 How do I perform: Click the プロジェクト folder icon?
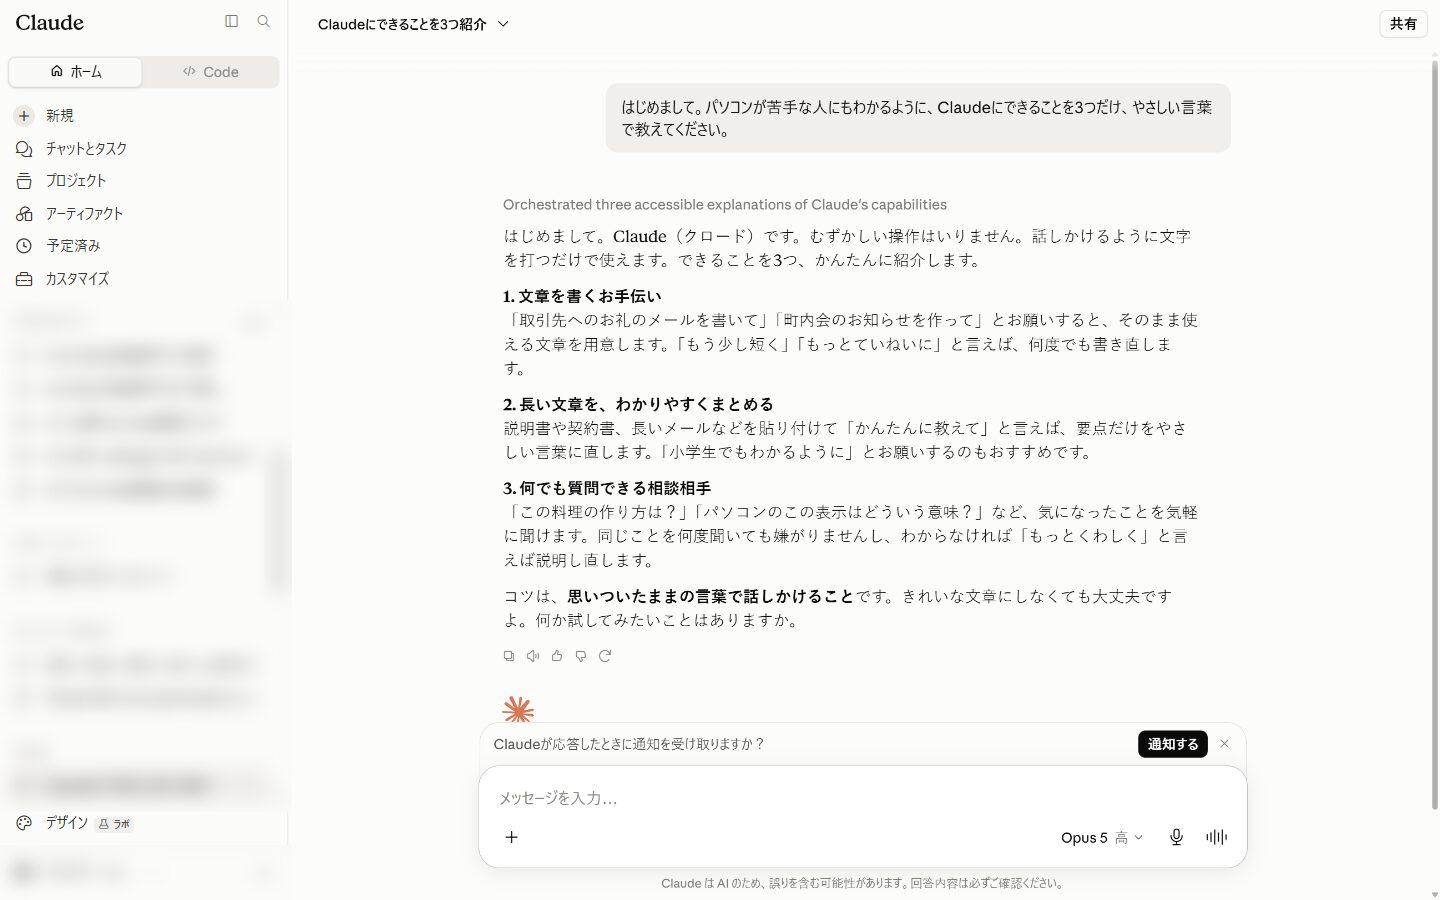(24, 181)
